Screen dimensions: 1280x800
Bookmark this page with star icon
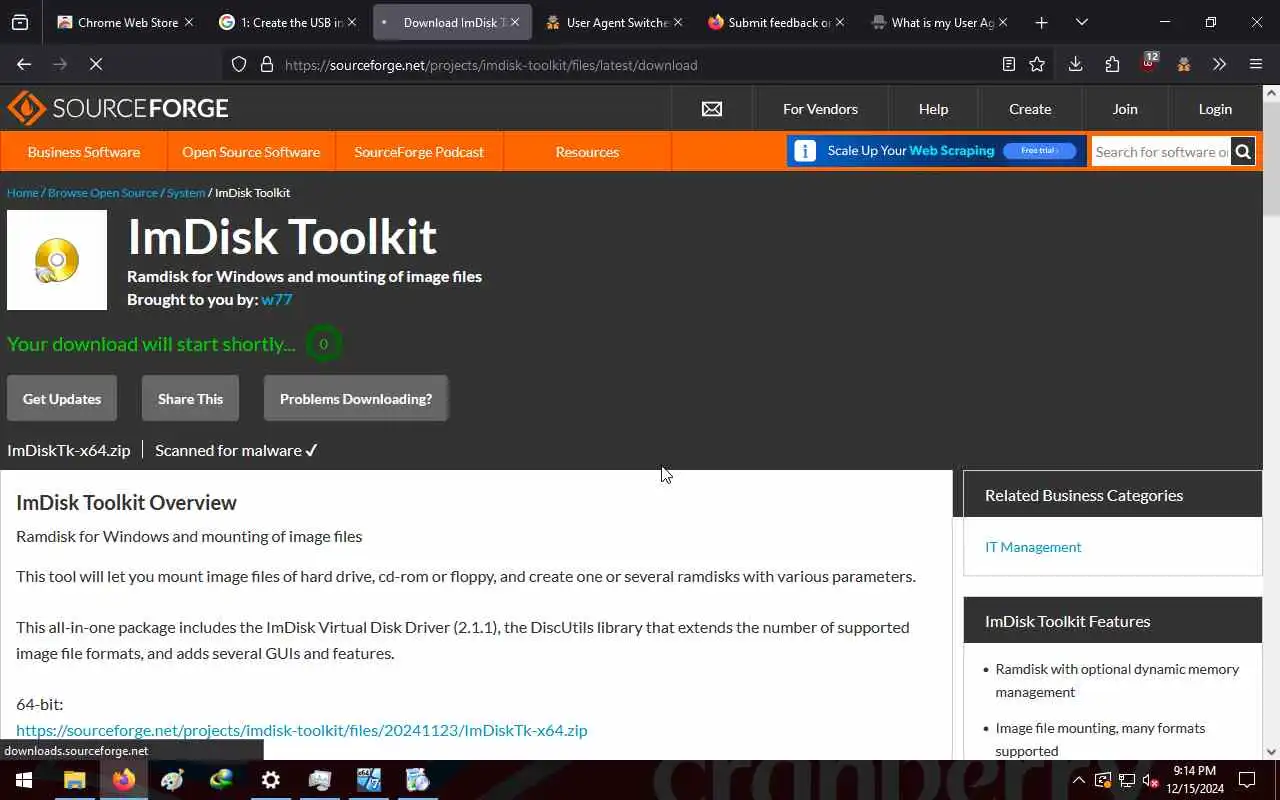point(1037,64)
